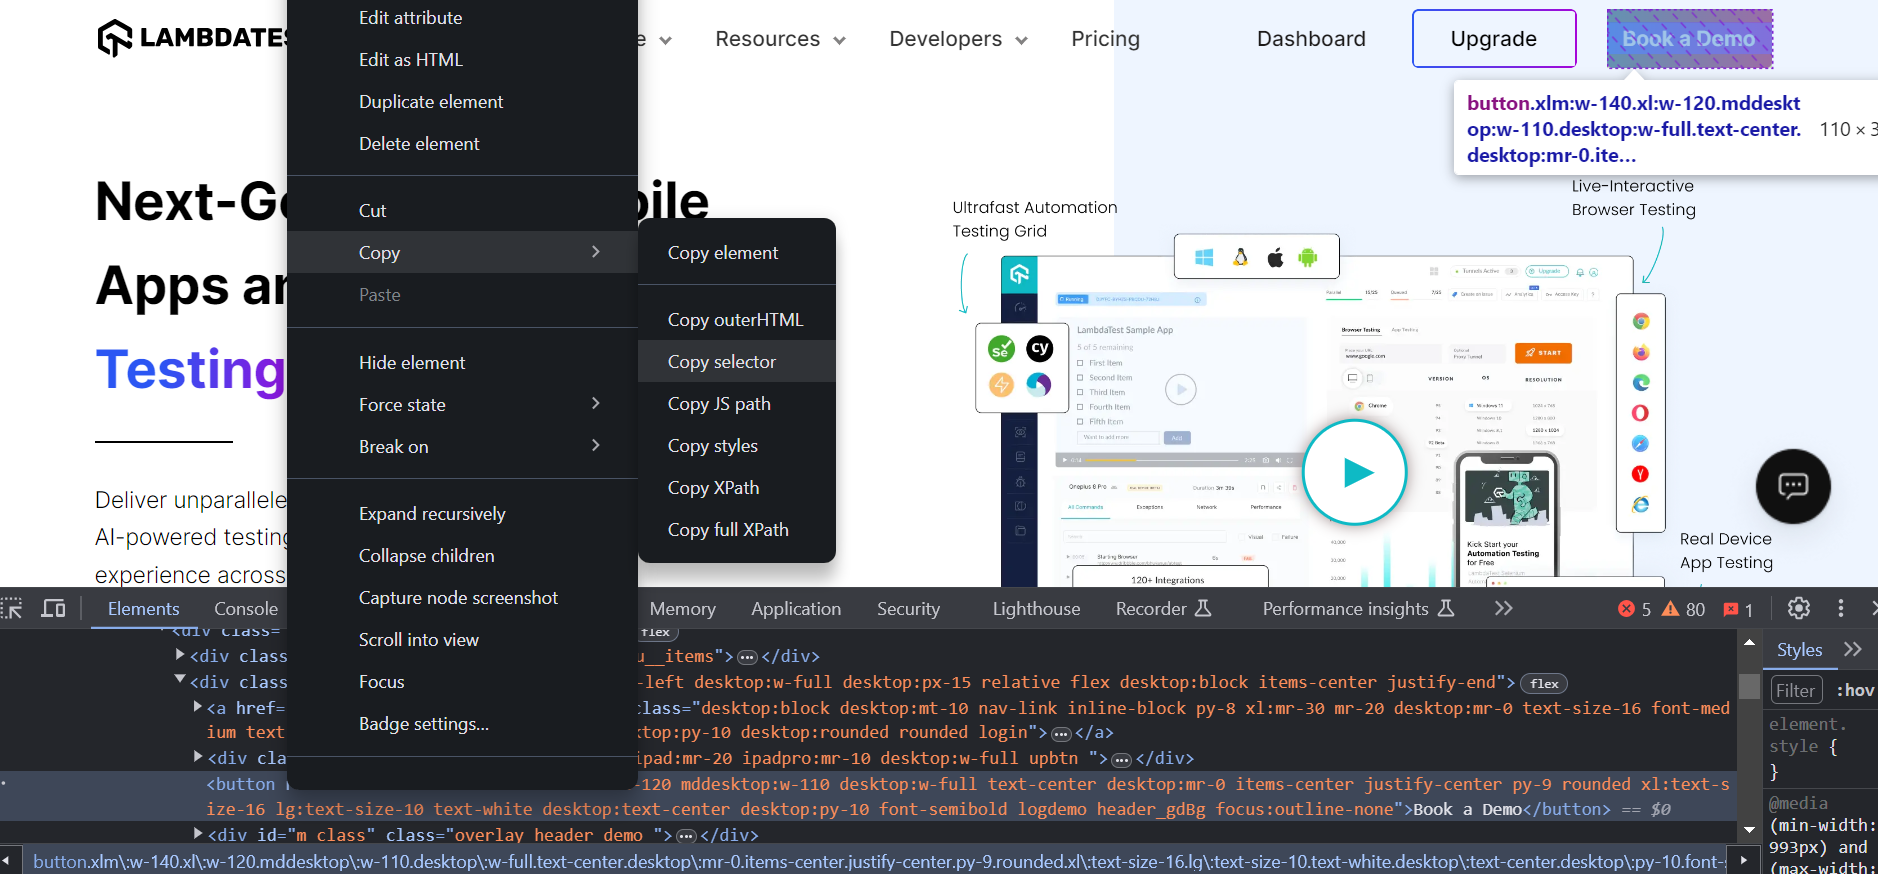This screenshot has width=1878, height=874.
Task: Switch to the Elements tab
Action: pos(143,608)
